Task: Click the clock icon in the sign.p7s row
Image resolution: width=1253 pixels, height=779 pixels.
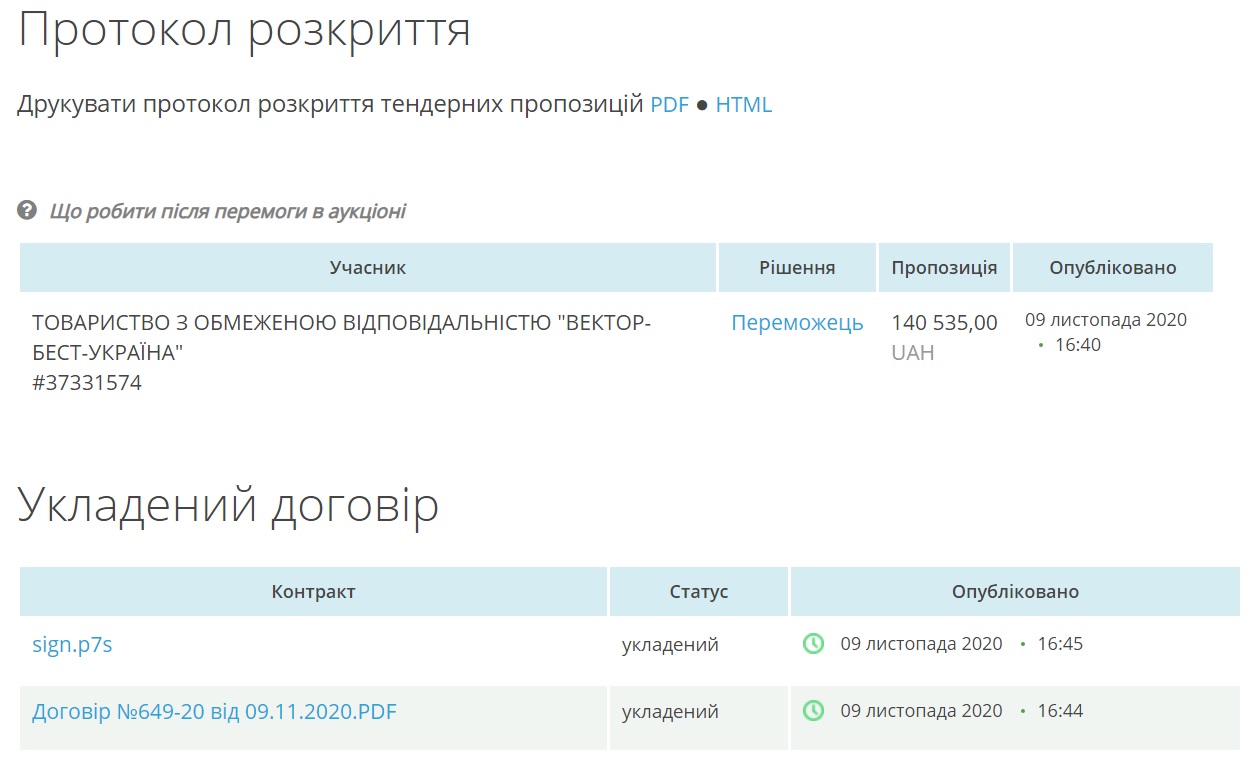Action: point(814,644)
